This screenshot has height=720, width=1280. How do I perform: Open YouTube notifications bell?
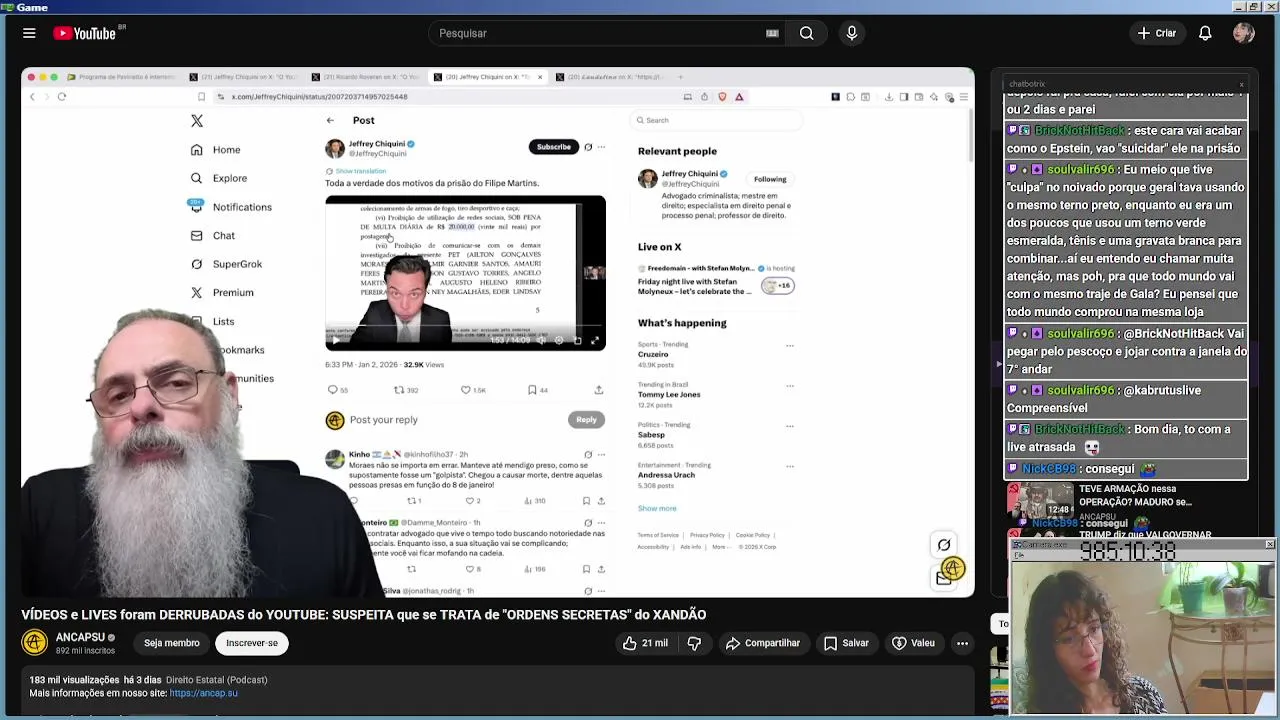click(x=1205, y=33)
